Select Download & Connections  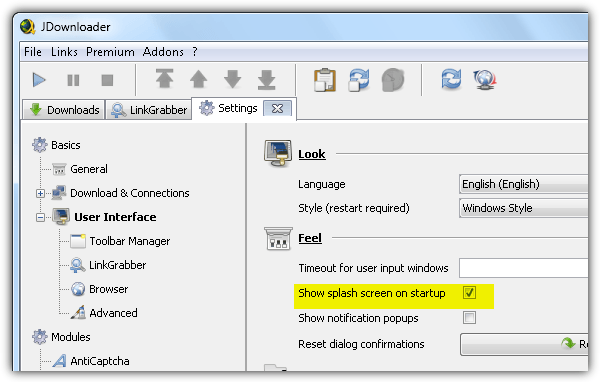130,193
